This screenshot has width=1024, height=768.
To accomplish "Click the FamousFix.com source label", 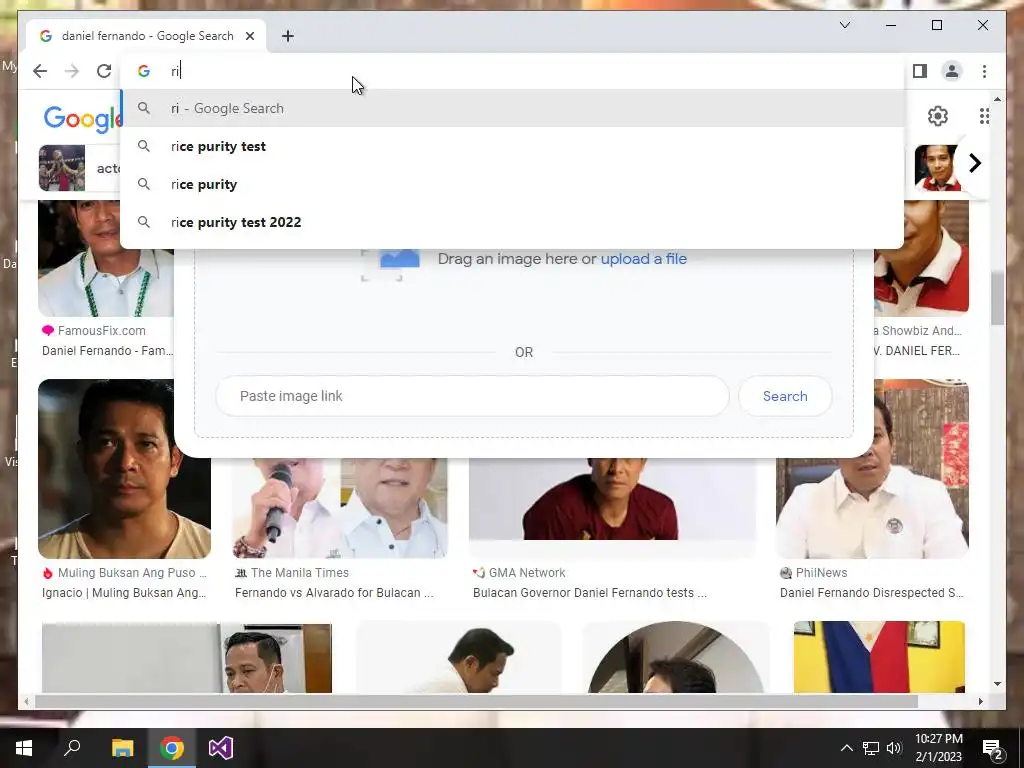I will tap(101, 331).
